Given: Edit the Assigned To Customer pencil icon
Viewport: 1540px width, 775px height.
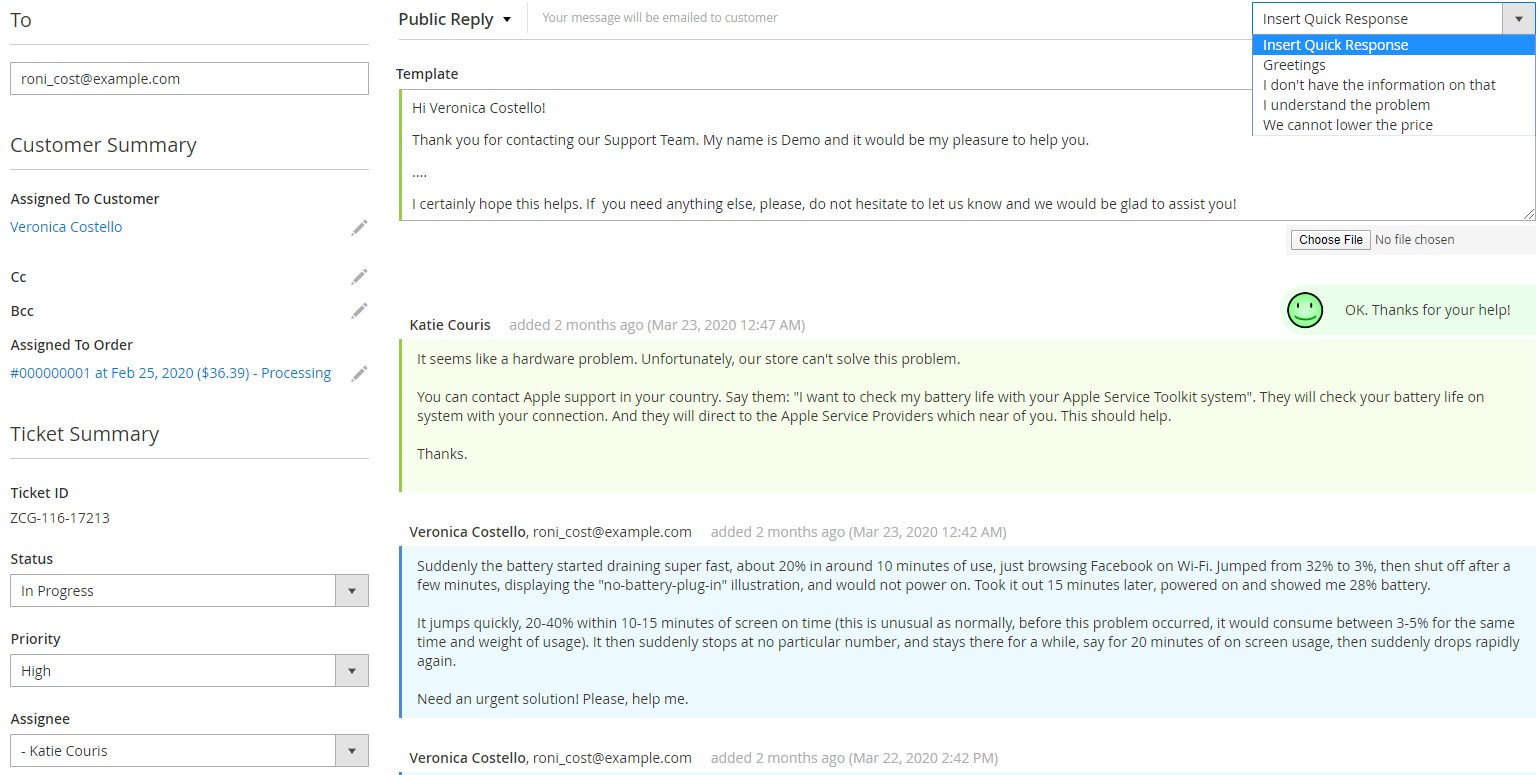Looking at the screenshot, I should (359, 228).
